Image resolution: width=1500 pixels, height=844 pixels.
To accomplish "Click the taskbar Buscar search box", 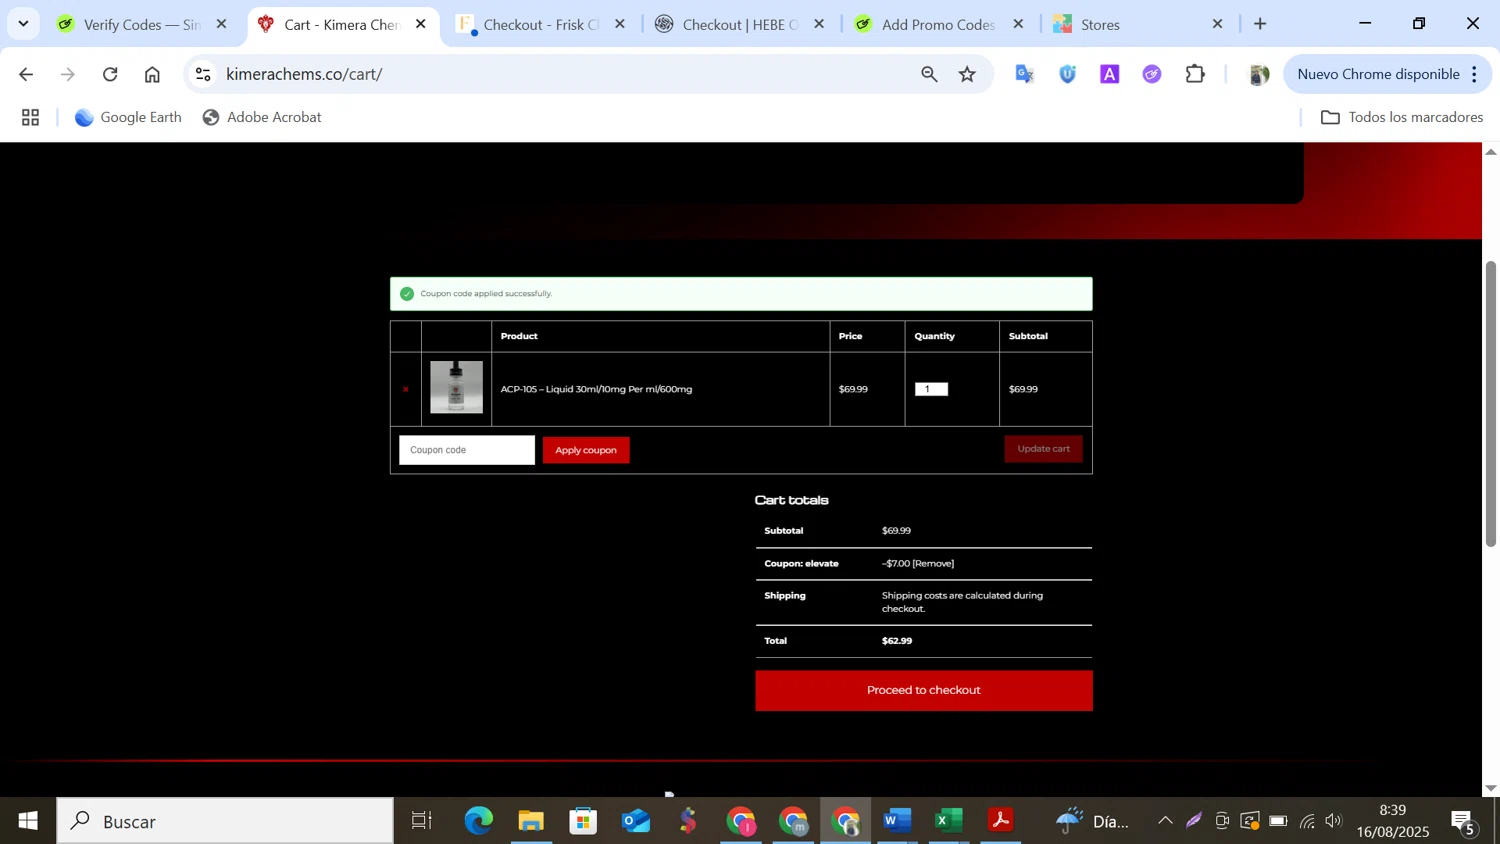I will pos(226,821).
